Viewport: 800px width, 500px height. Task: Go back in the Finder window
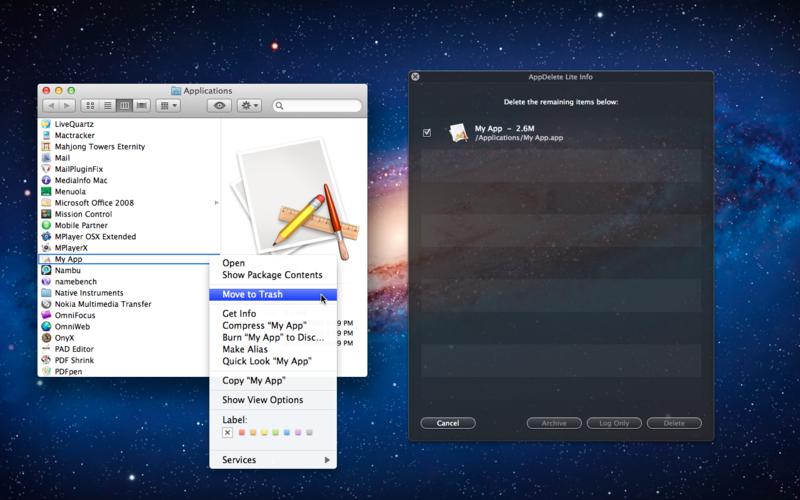tap(51, 106)
